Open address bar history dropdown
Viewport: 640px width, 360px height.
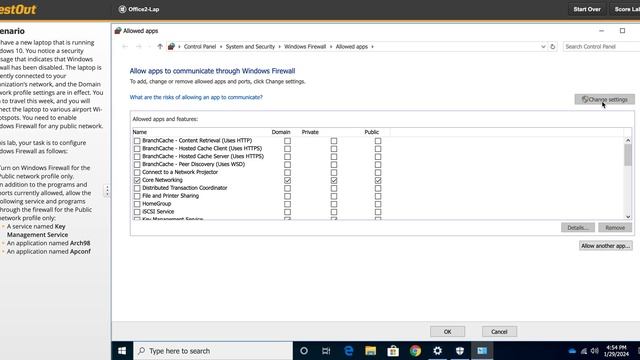[543, 47]
